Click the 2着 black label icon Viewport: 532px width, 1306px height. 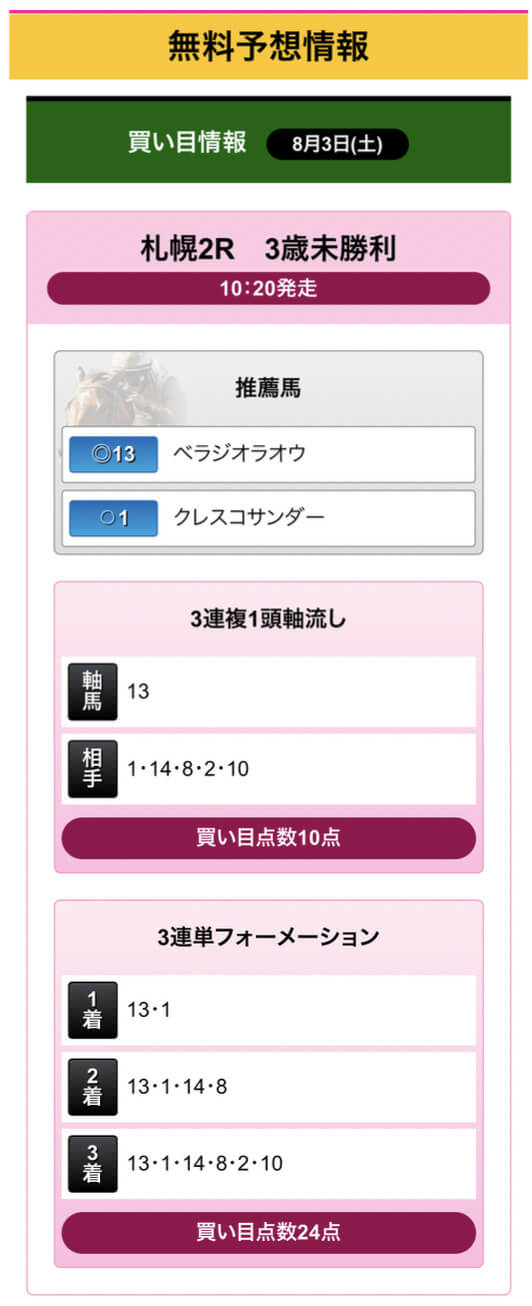92,1087
